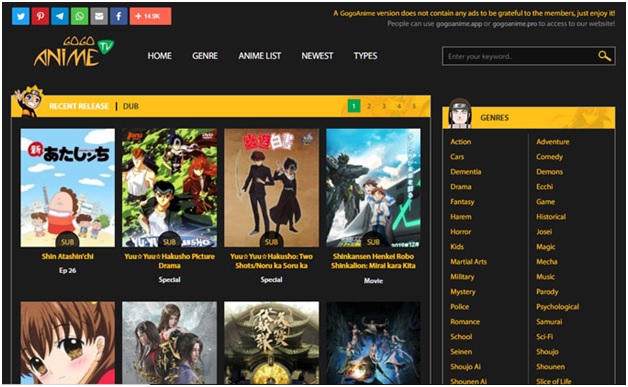Select the Comedy genre

click(x=550, y=157)
